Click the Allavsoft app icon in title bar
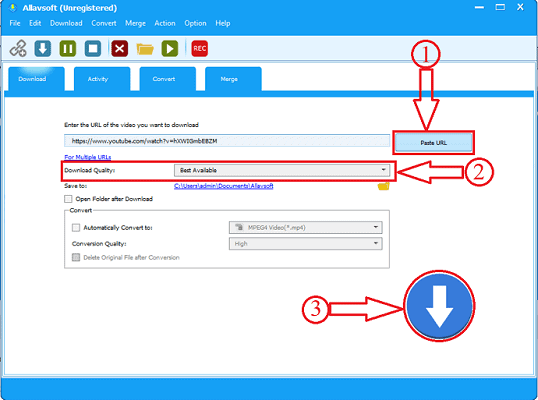 [13, 8]
